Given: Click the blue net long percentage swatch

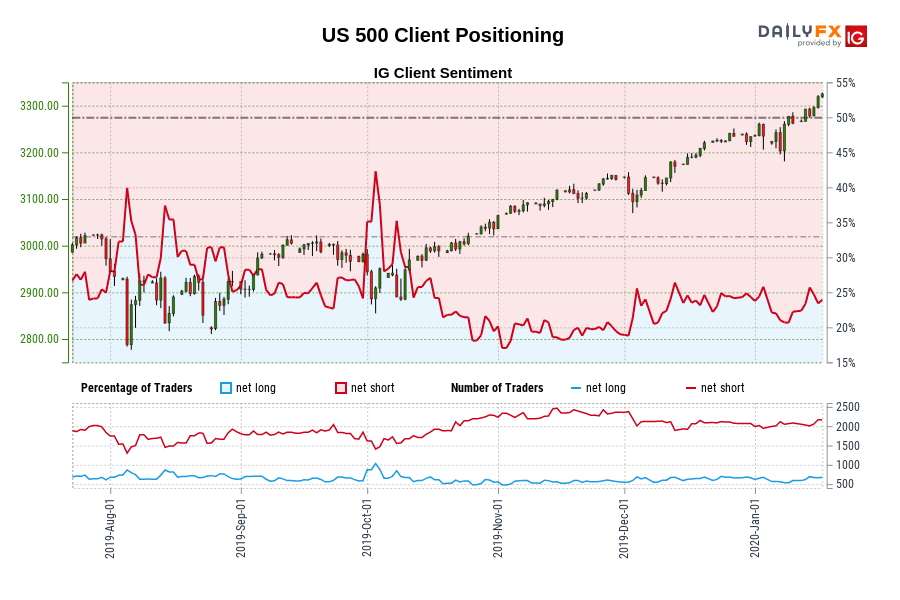Looking at the screenshot, I should (x=226, y=388).
